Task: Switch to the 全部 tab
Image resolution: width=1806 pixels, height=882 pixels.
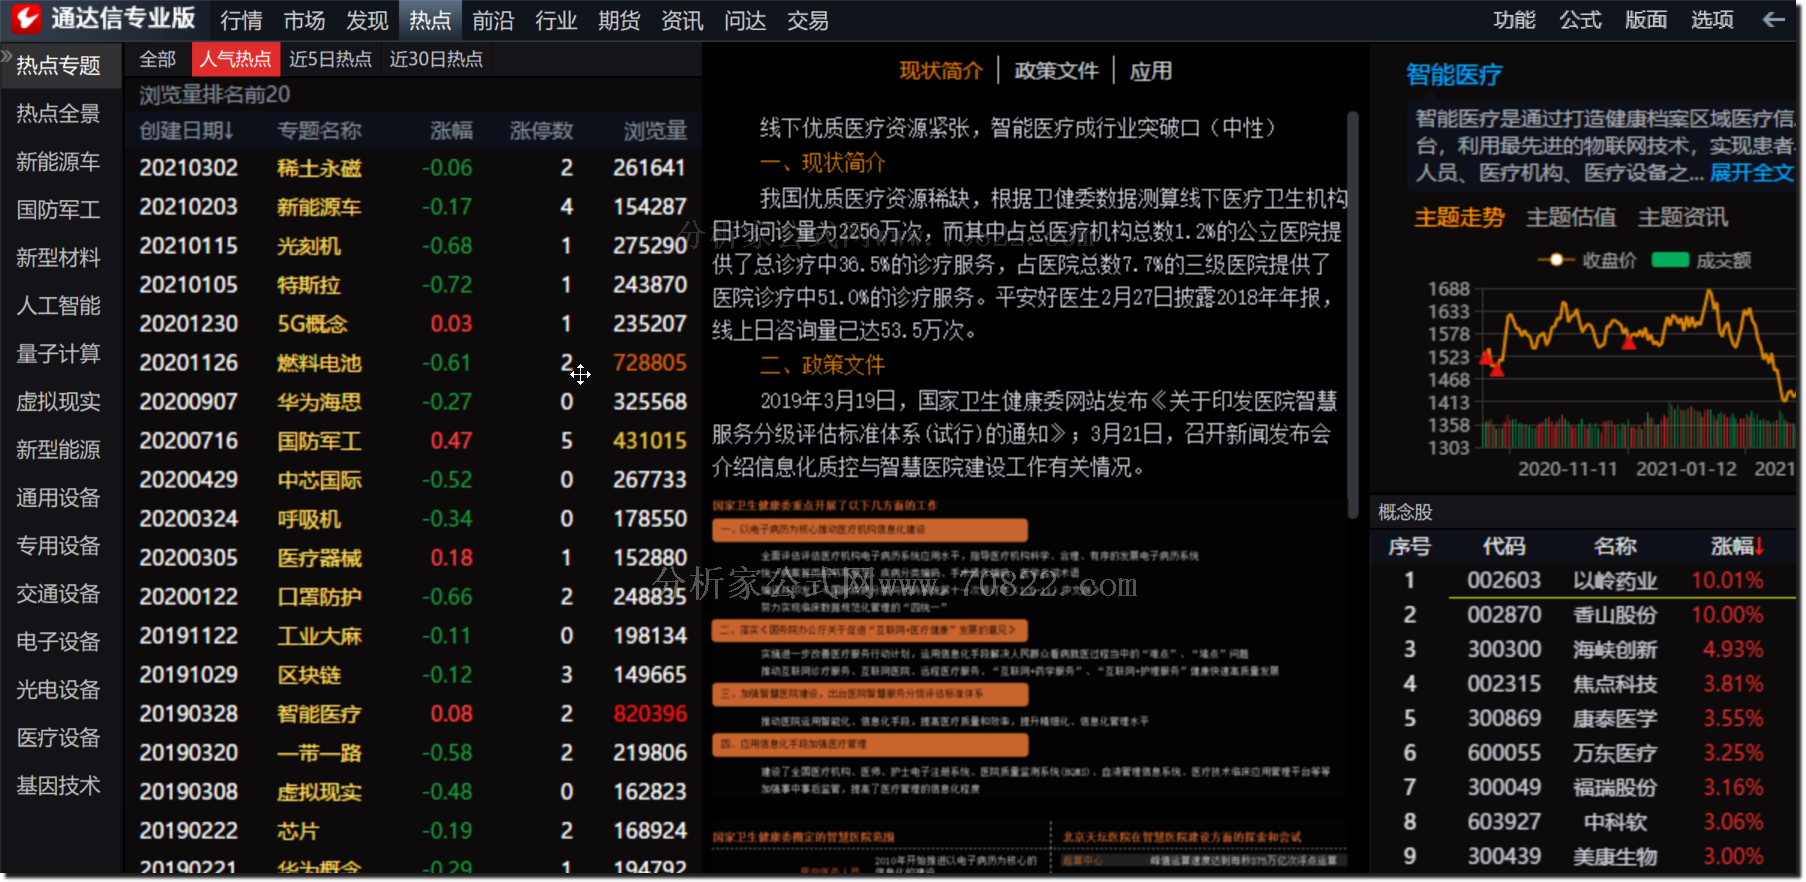Action: [x=157, y=59]
